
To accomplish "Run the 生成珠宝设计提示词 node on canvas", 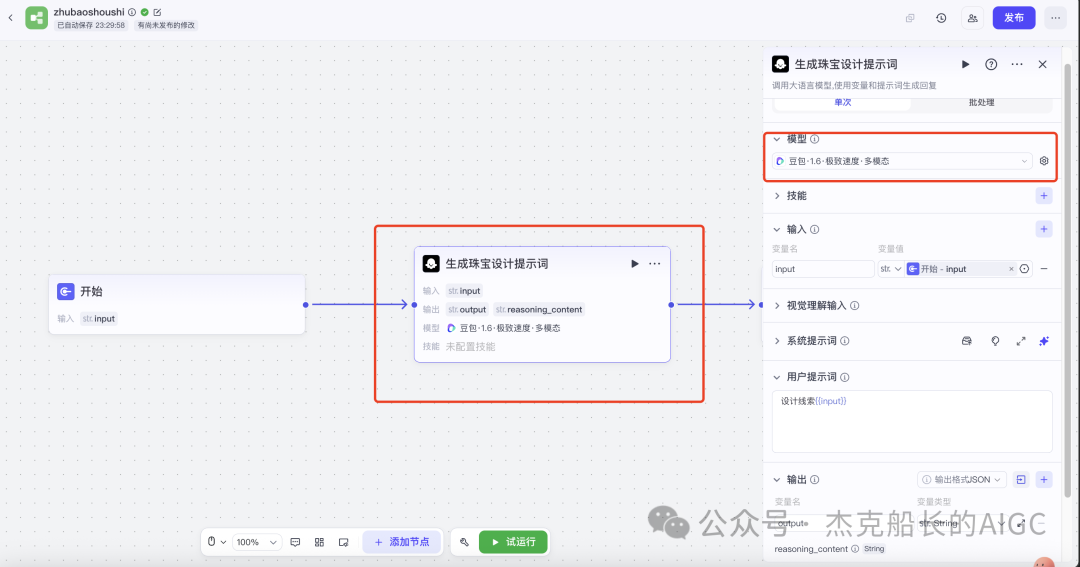I will (x=634, y=264).
